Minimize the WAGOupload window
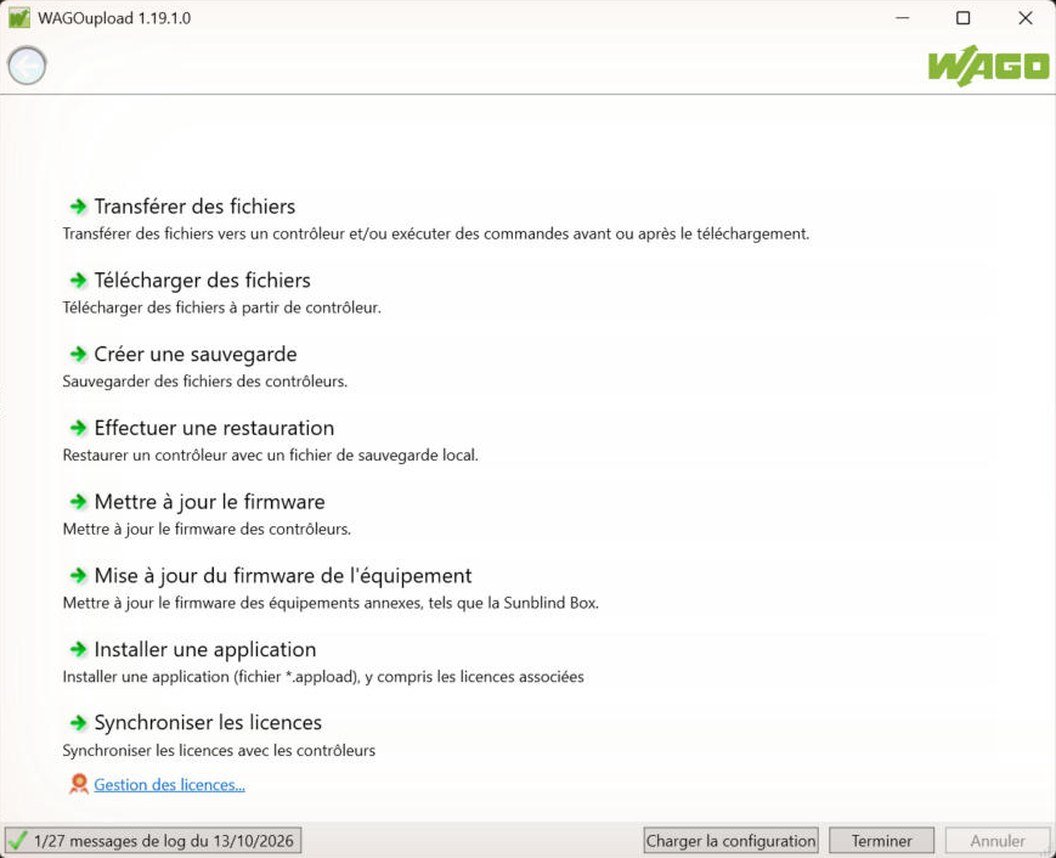The image size is (1056, 858). [902, 18]
